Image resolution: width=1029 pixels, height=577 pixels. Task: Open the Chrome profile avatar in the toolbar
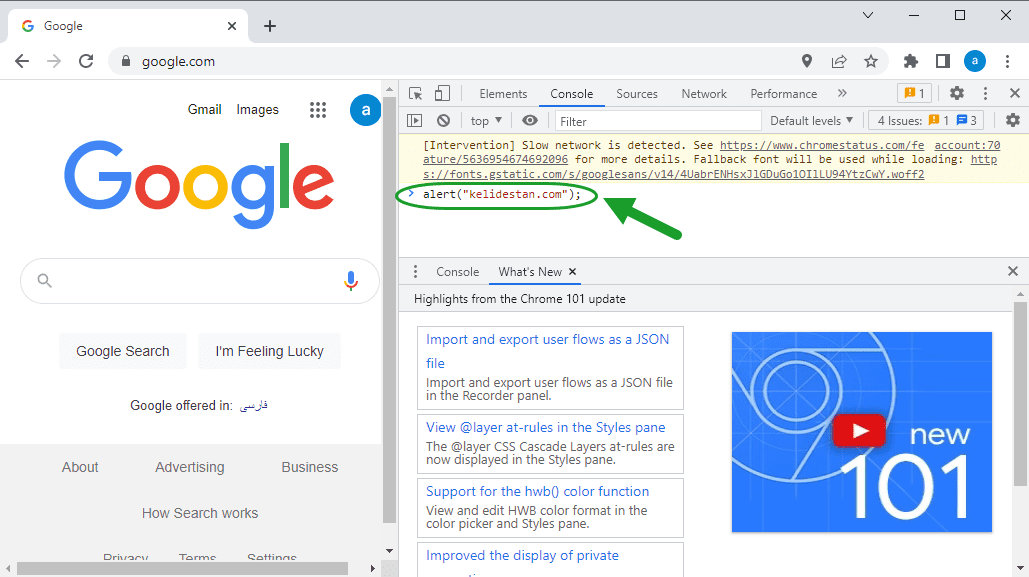[x=975, y=61]
